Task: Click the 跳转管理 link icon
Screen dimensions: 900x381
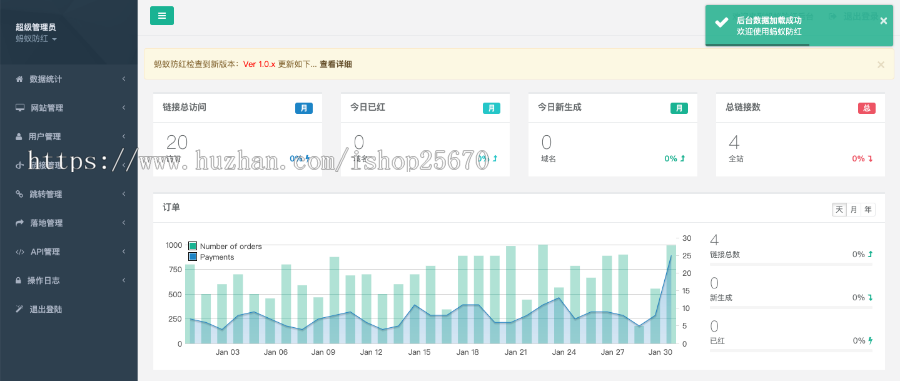Action: 19,194
